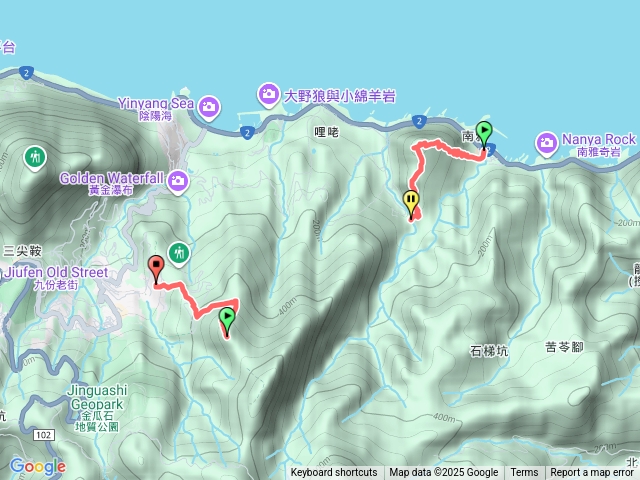Open the 大野狼與小綿羊岩 camera marker
640x480 pixels.
(268, 95)
